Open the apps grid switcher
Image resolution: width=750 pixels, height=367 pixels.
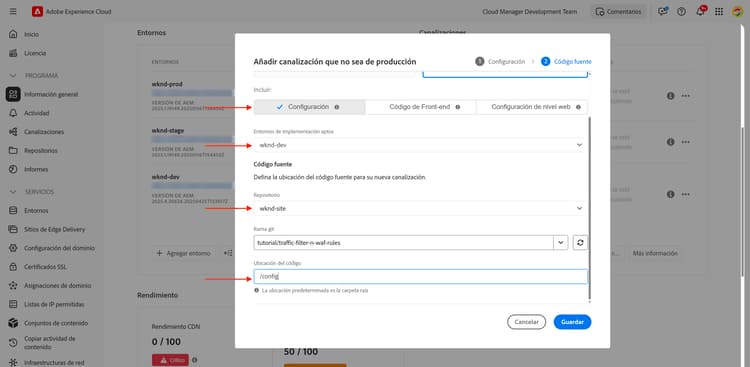pos(719,11)
